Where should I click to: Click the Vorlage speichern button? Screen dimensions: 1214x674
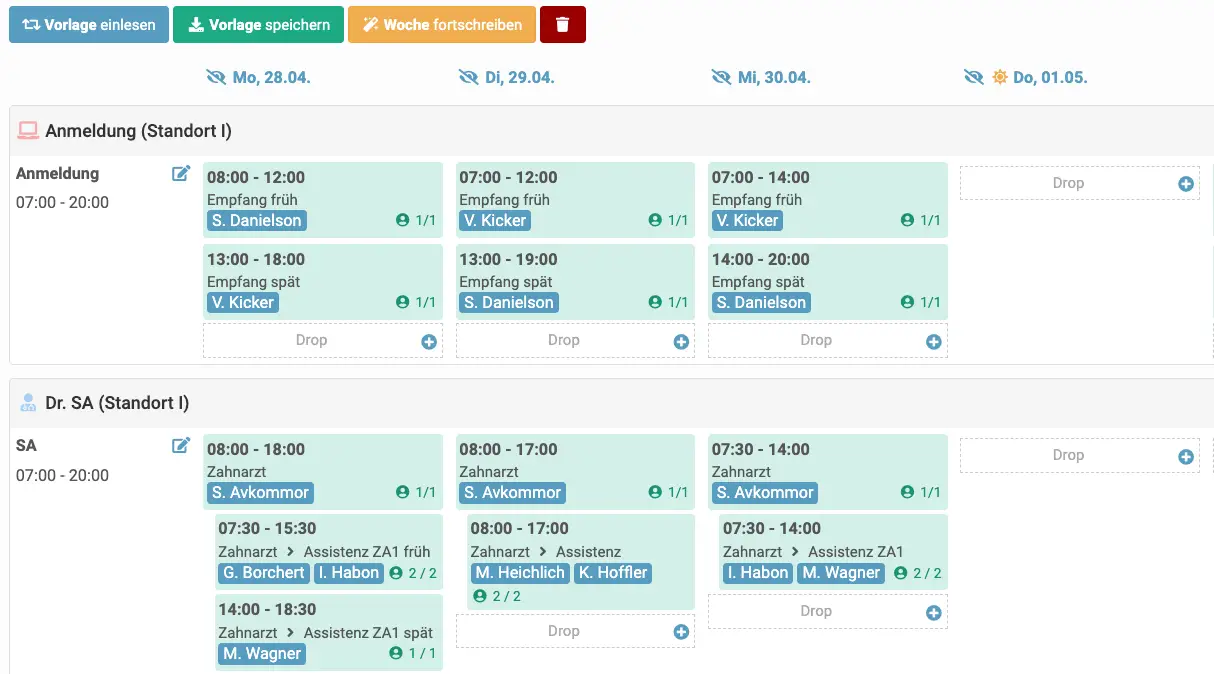(x=258, y=25)
